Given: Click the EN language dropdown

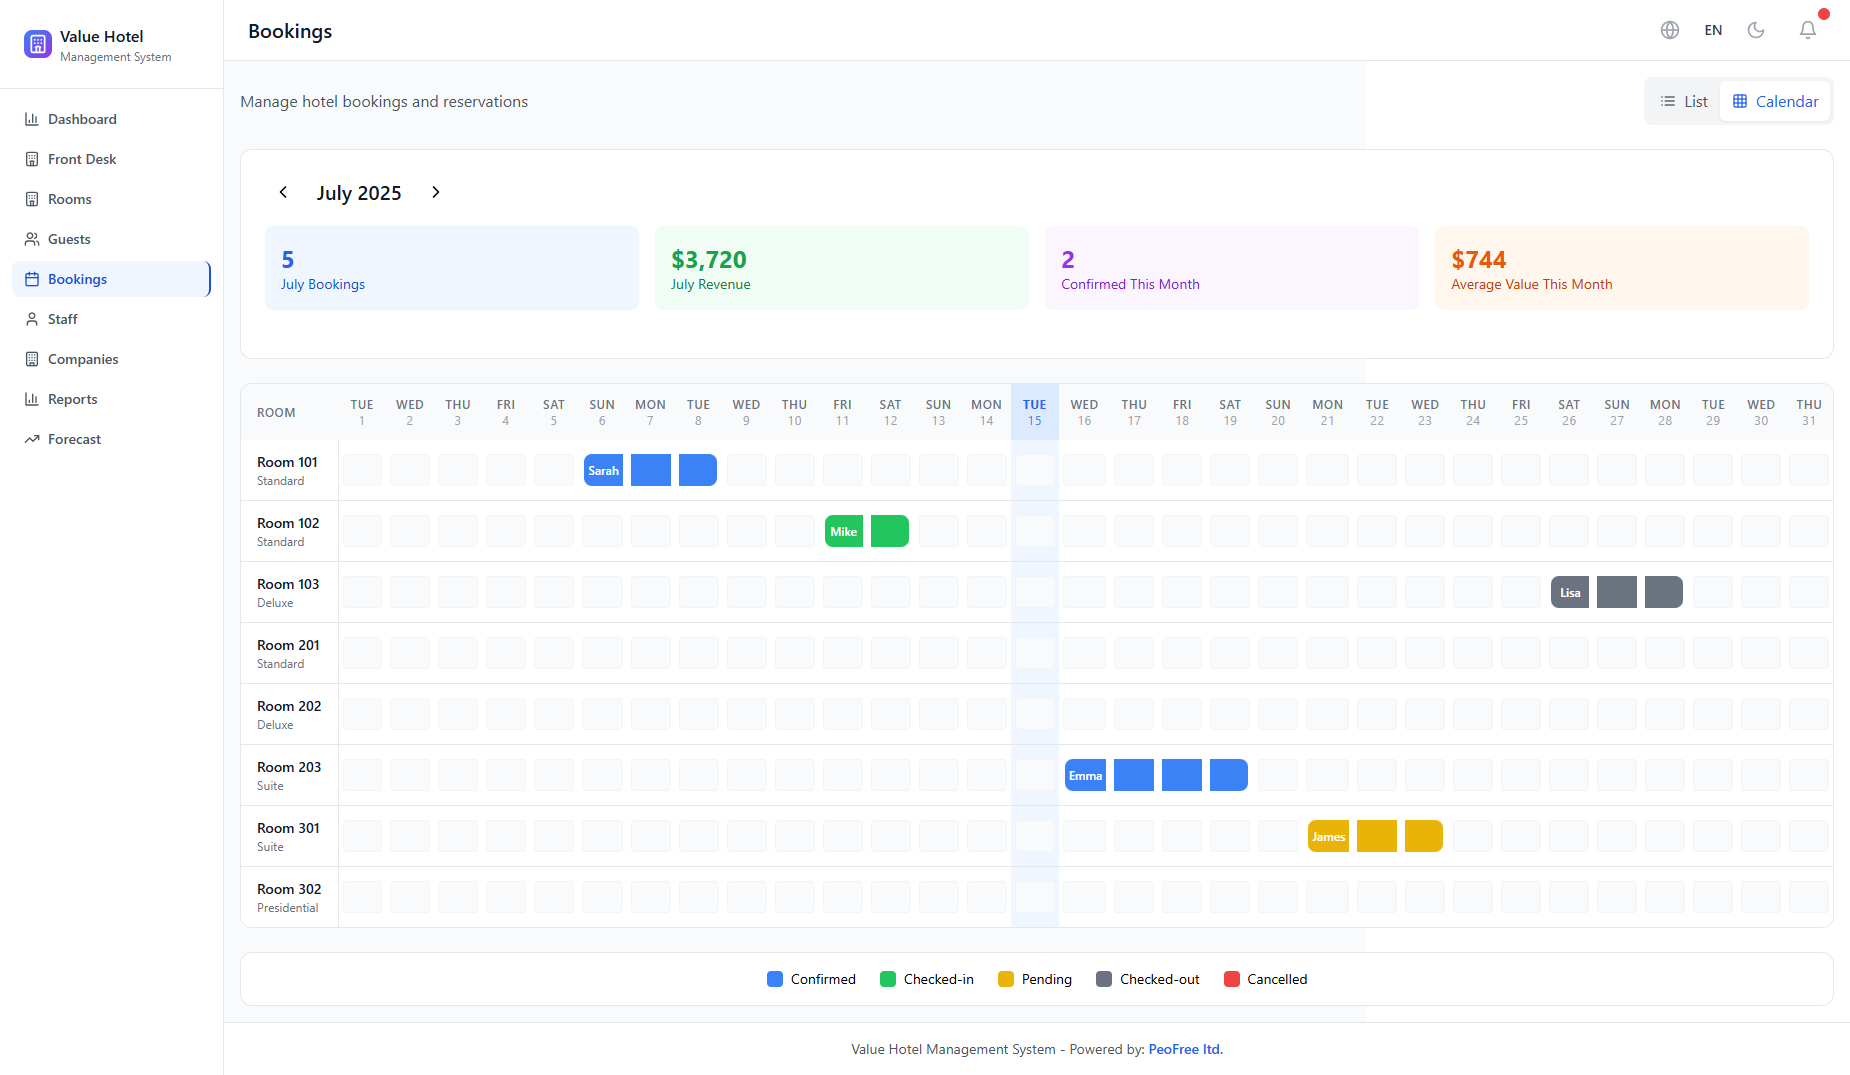Looking at the screenshot, I should (1713, 30).
